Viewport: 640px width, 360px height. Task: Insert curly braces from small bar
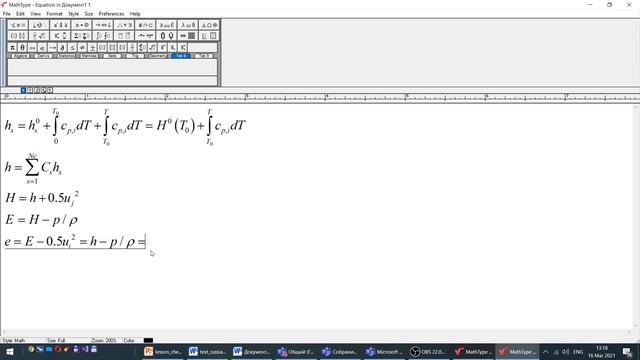pos(122,48)
